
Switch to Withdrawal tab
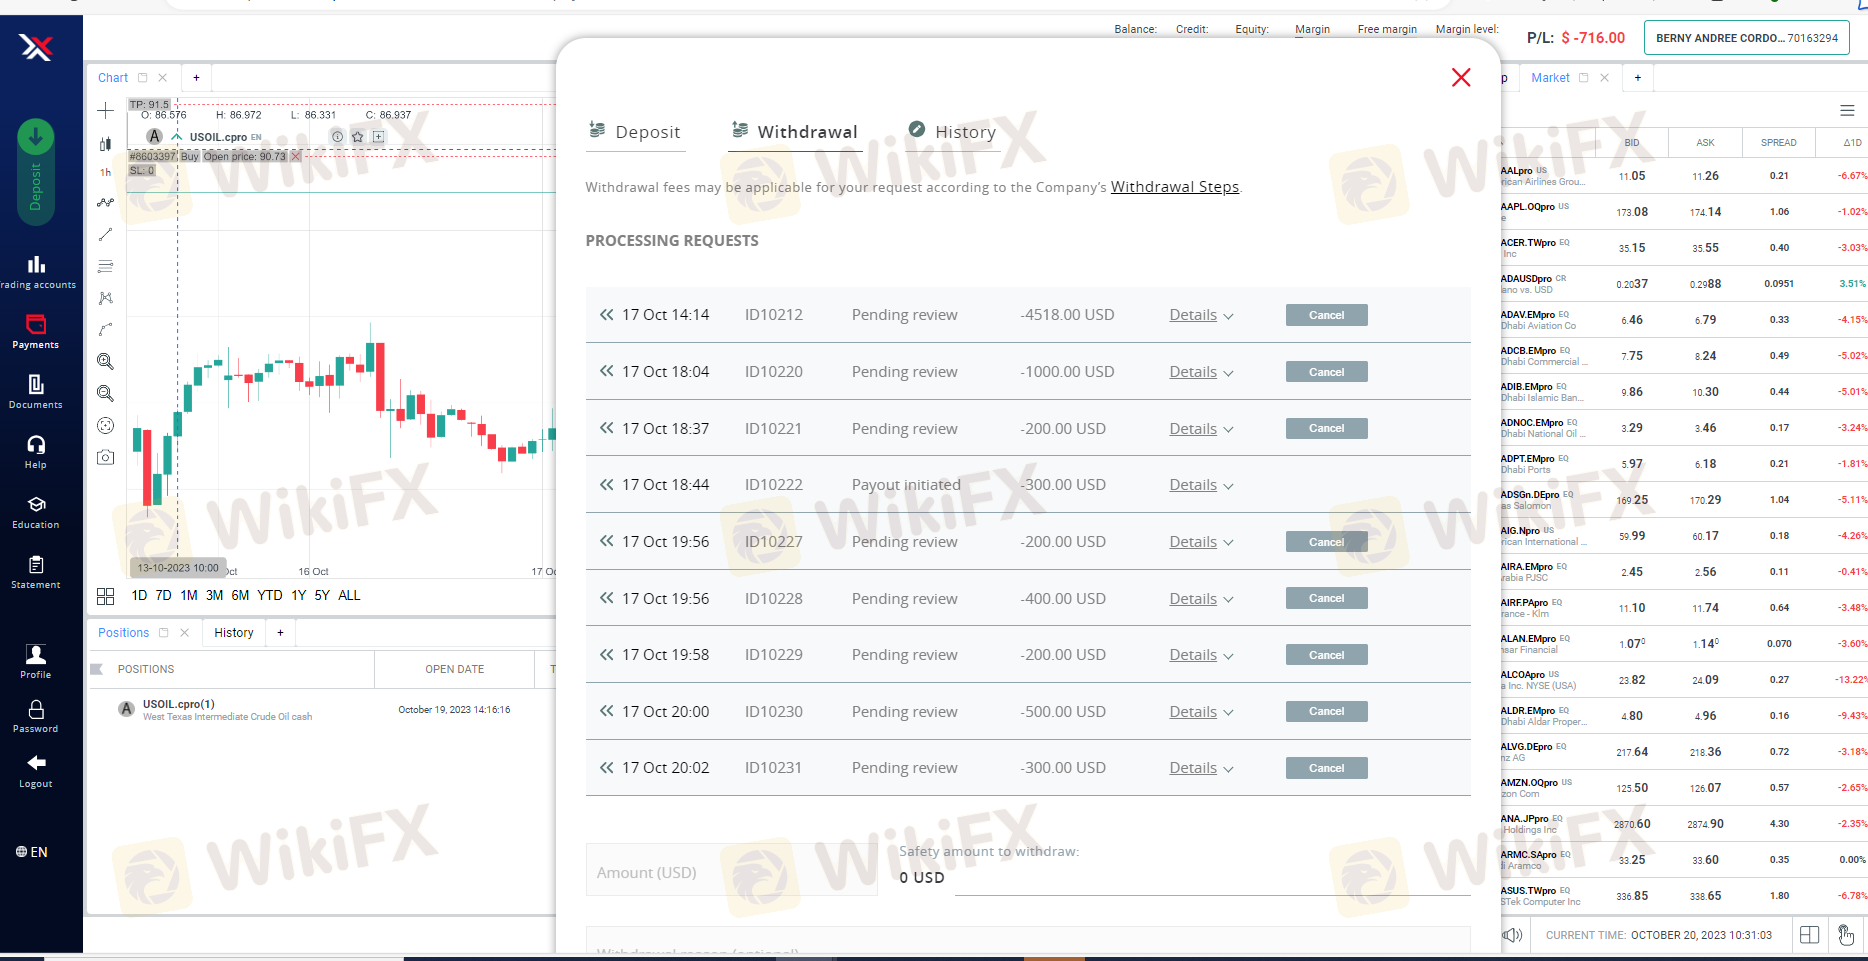(795, 131)
